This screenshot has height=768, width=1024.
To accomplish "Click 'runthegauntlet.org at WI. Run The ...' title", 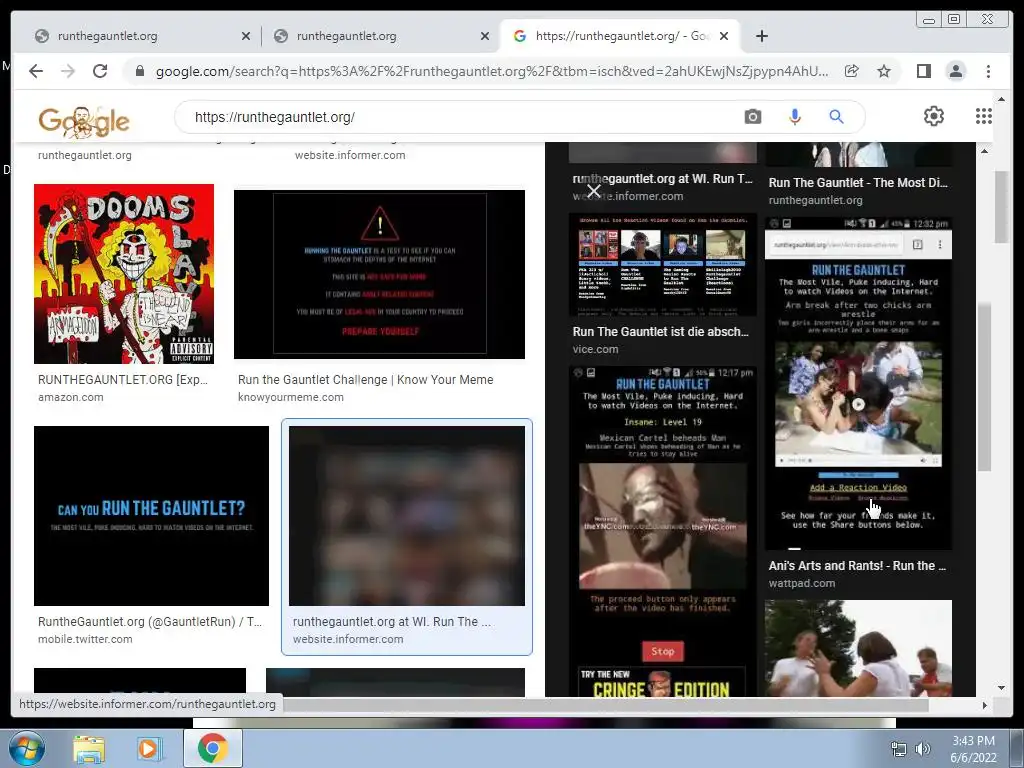I will tap(392, 622).
